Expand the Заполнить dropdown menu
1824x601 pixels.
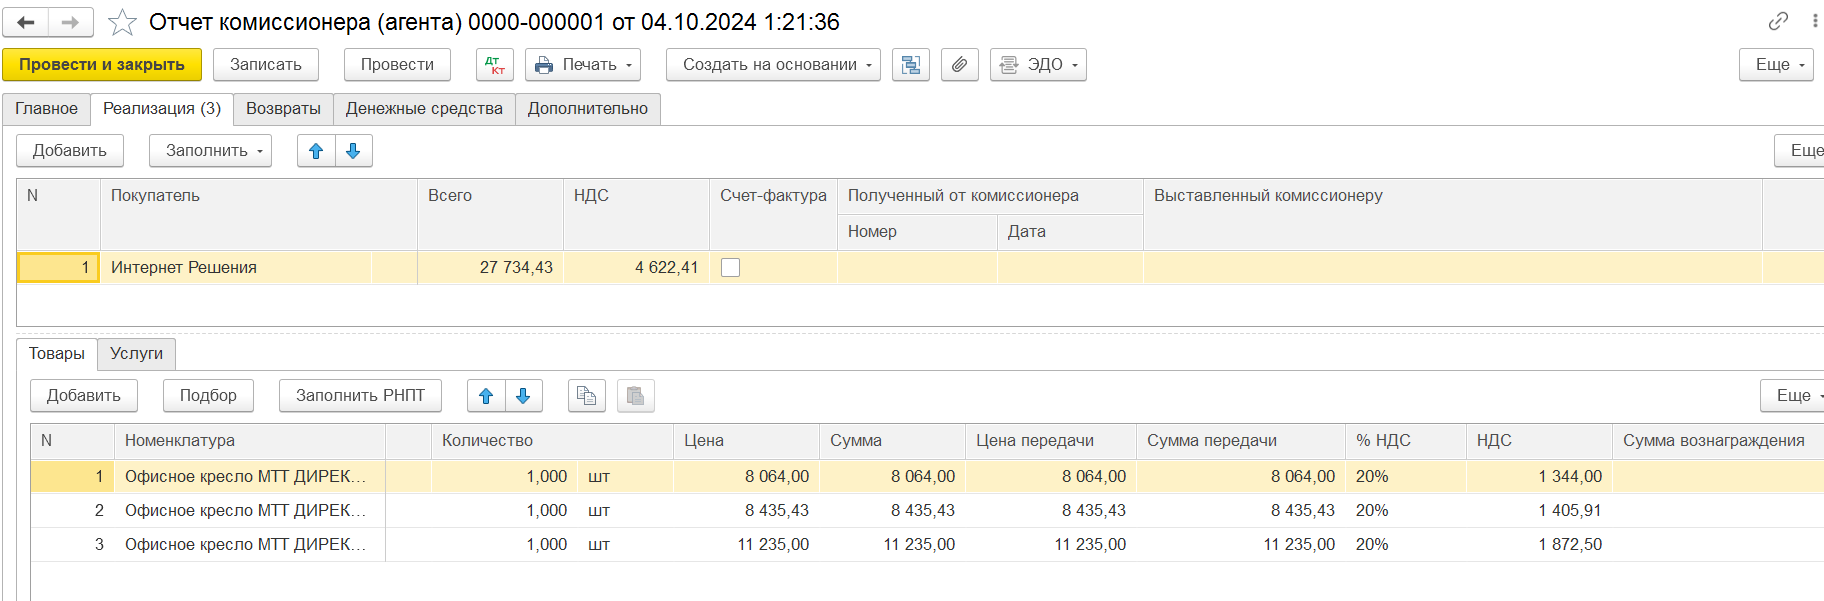click(210, 151)
